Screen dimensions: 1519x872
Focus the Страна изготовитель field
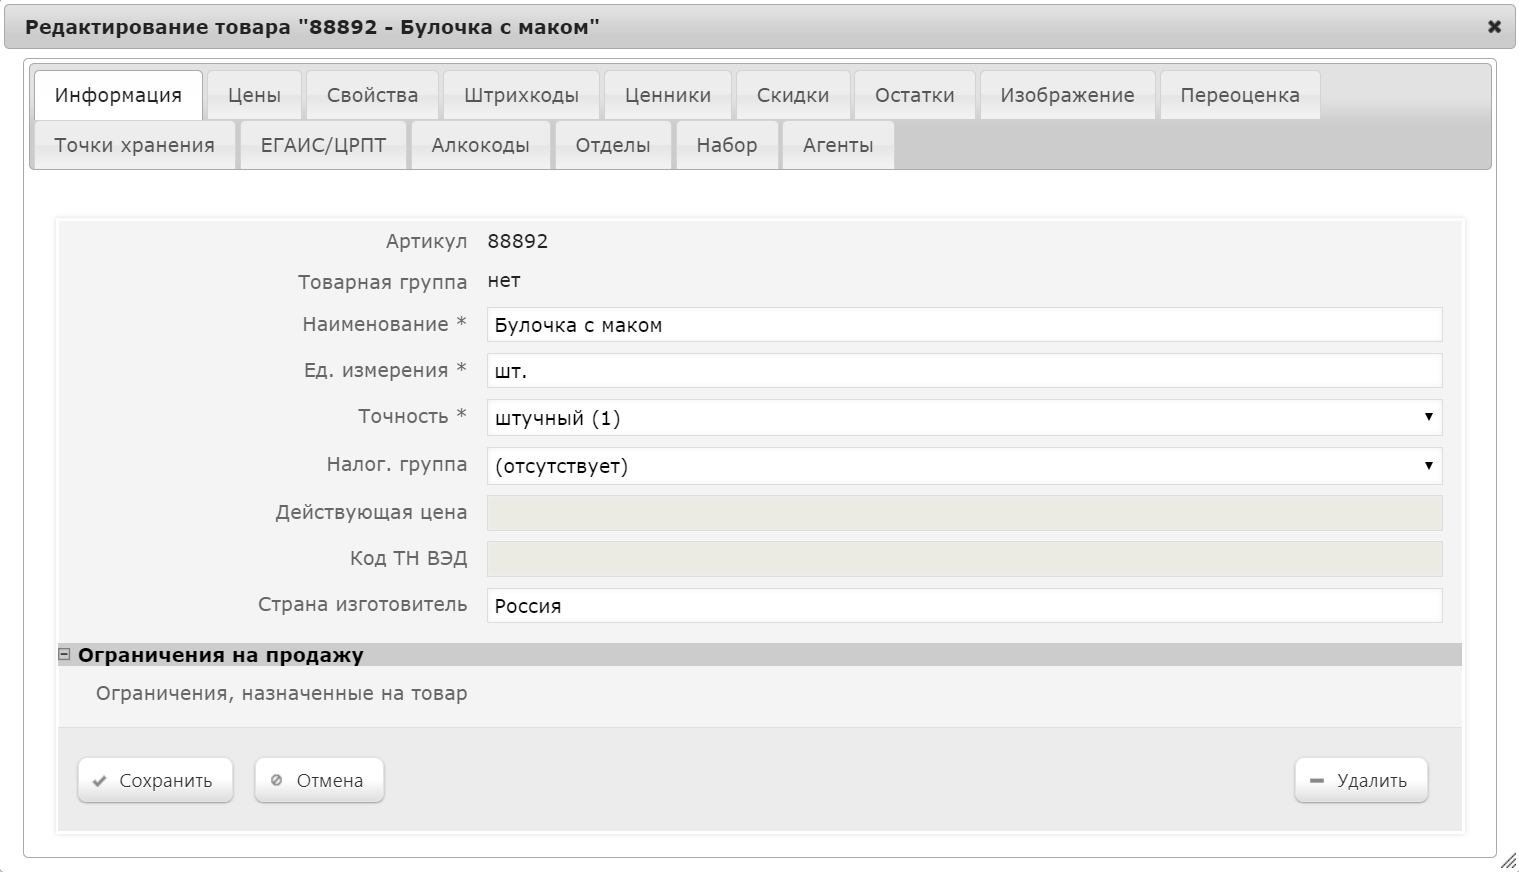coord(964,606)
